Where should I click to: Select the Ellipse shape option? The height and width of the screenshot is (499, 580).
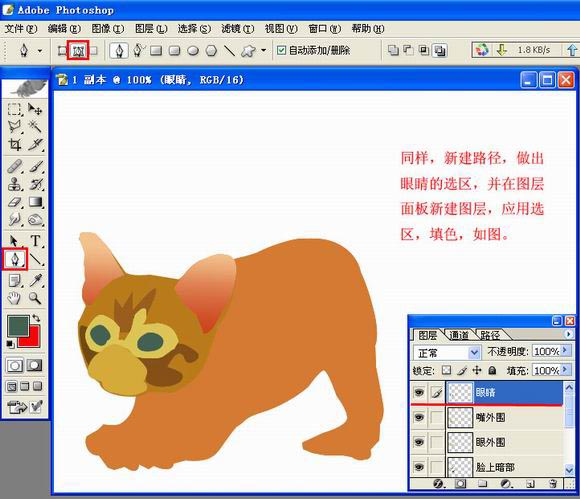click(x=193, y=51)
